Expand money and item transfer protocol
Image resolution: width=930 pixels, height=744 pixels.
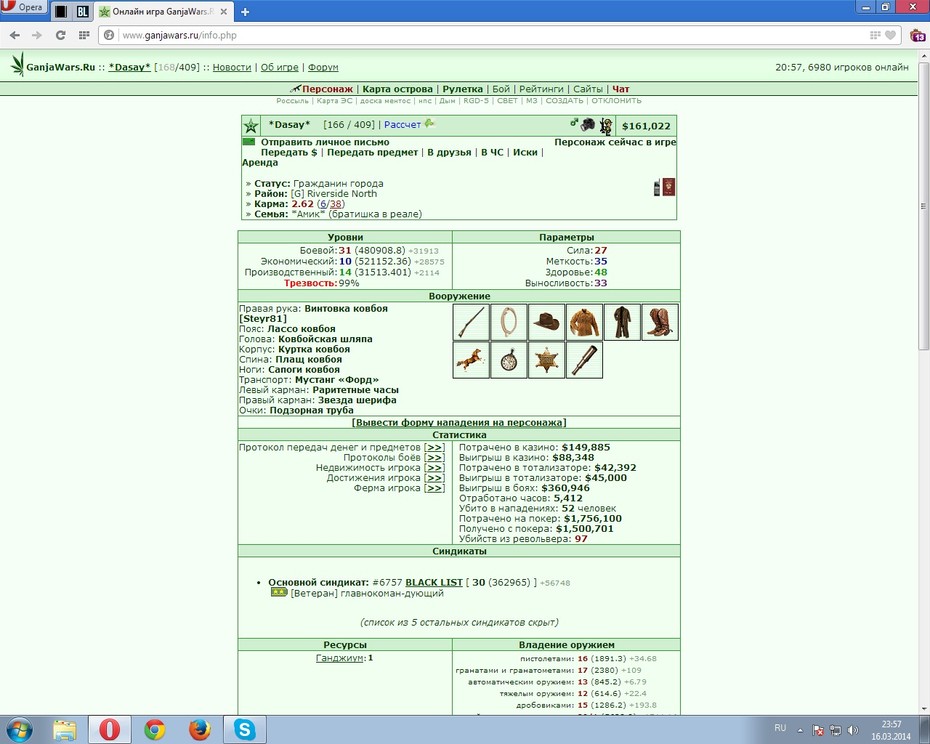pos(435,447)
